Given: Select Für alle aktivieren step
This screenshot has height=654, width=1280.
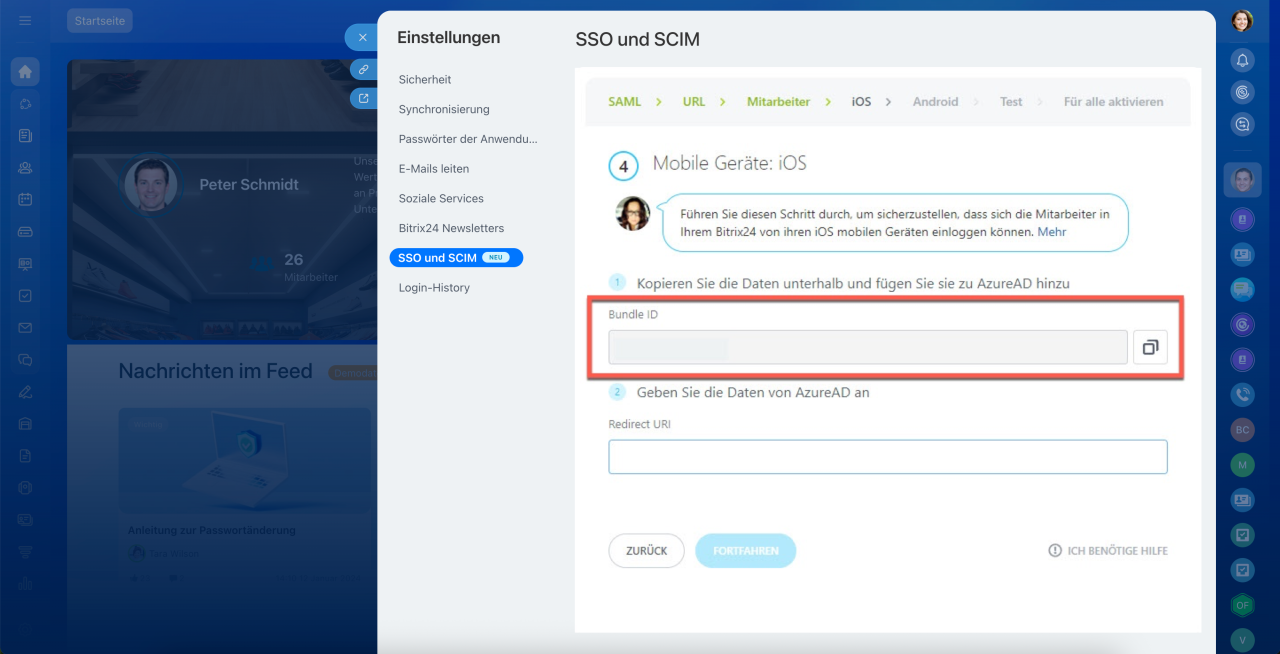Looking at the screenshot, I should coord(1113,102).
